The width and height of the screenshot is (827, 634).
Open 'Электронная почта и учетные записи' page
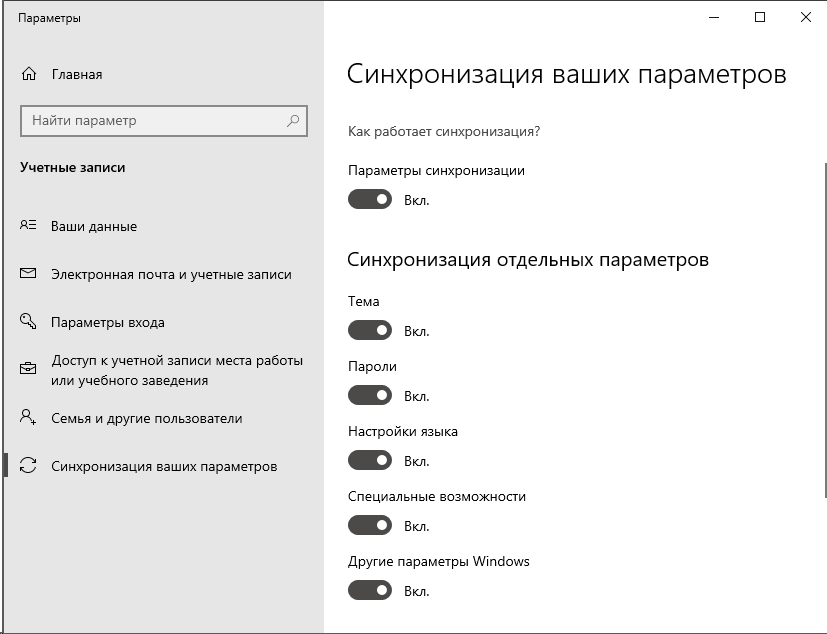[171, 274]
